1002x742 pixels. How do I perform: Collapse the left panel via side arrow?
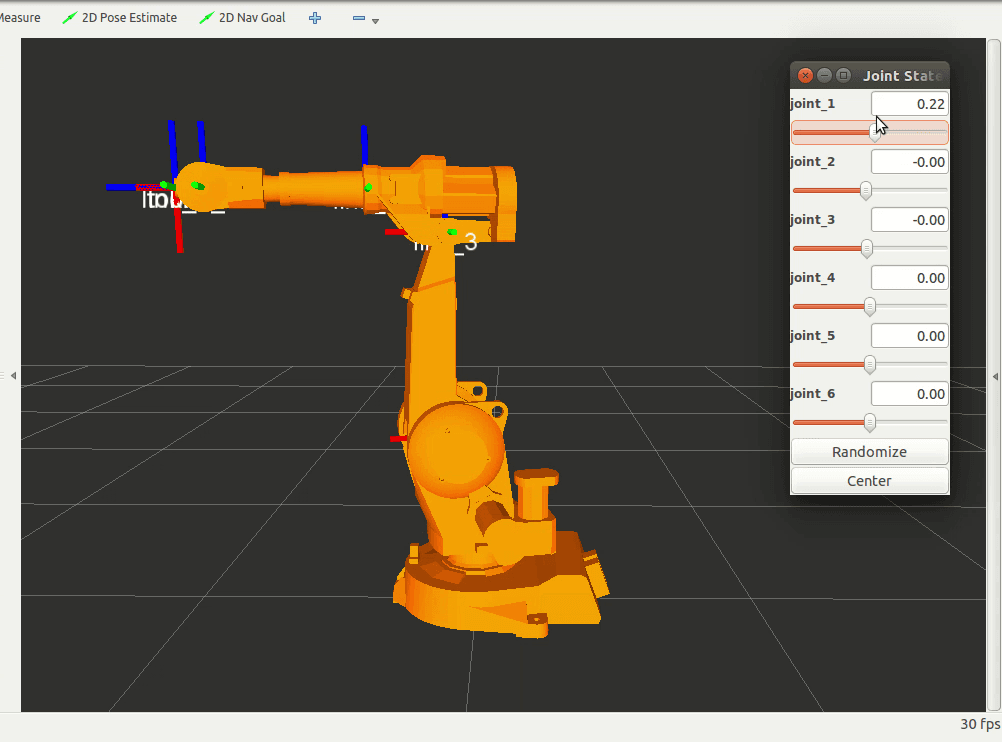13,376
